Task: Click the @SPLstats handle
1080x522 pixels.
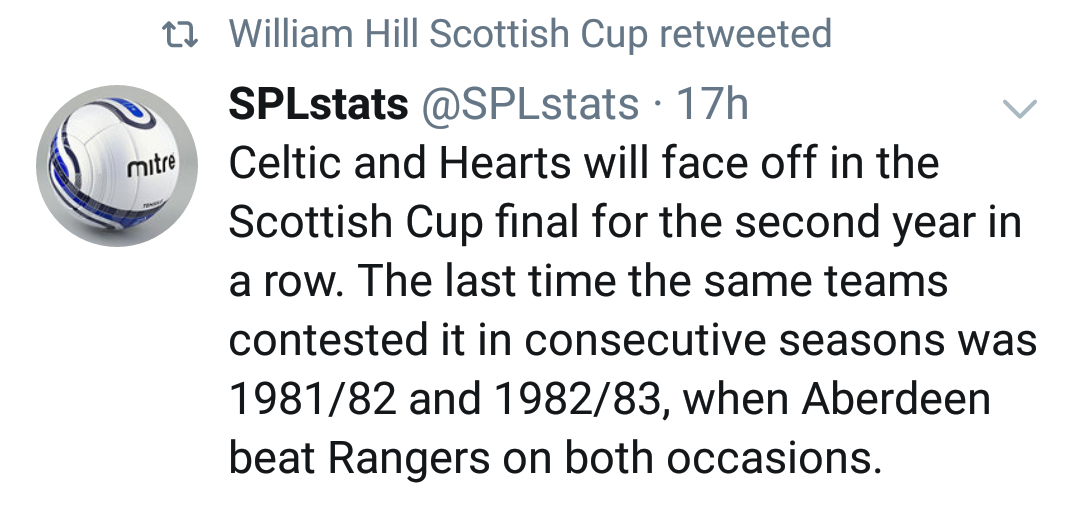Action: tap(532, 105)
